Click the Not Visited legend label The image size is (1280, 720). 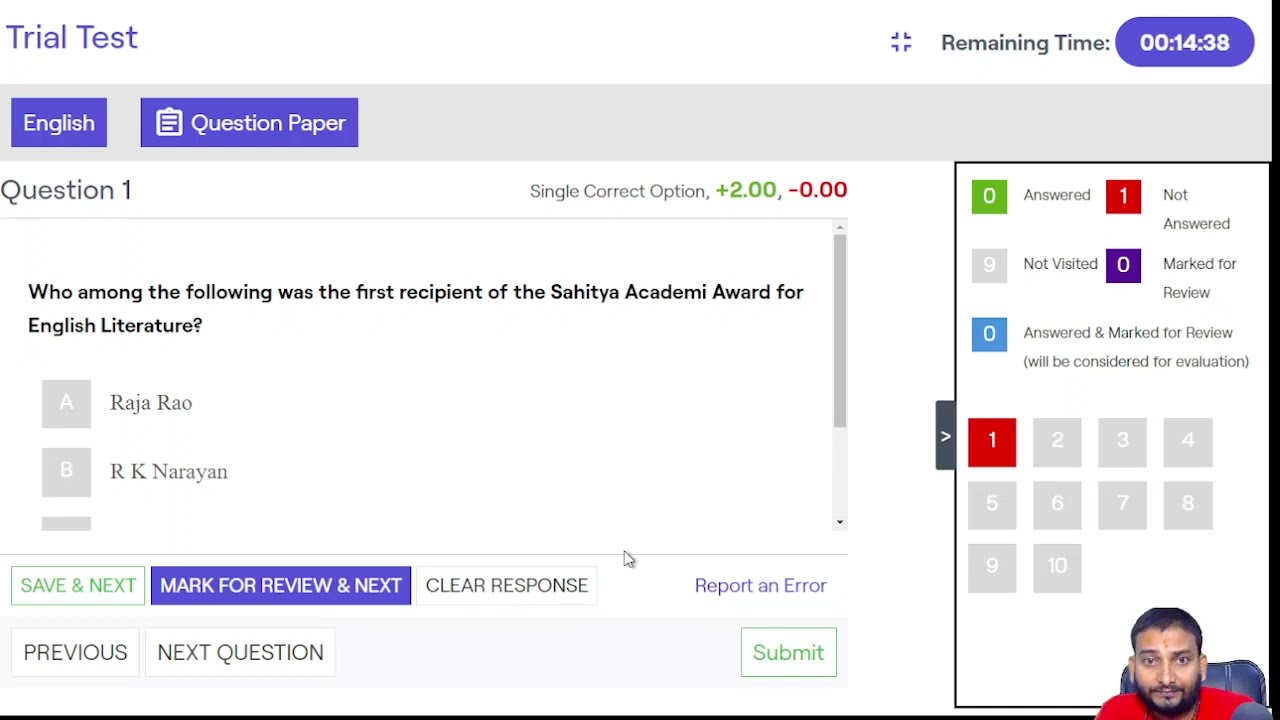click(x=1060, y=264)
